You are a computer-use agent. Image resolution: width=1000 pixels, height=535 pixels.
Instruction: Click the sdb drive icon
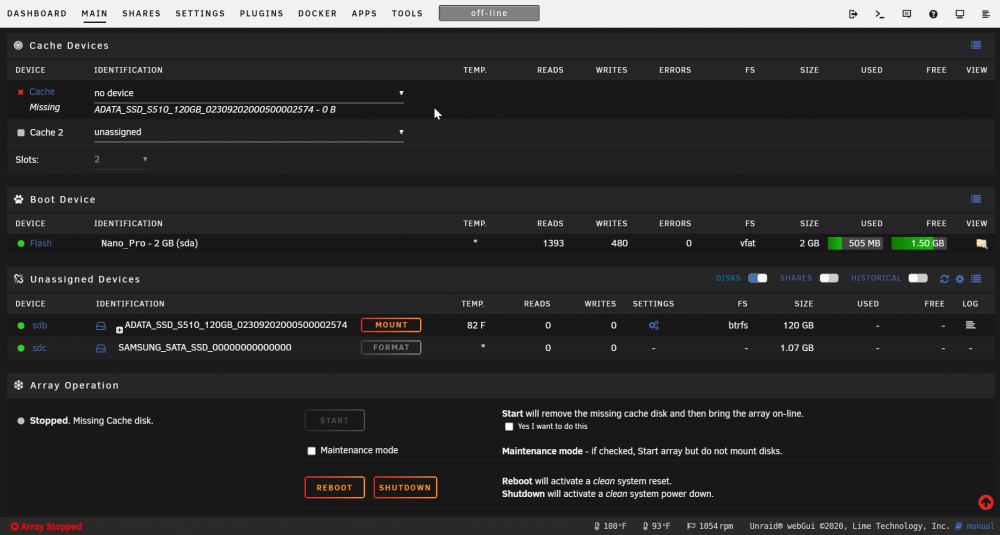(101, 326)
